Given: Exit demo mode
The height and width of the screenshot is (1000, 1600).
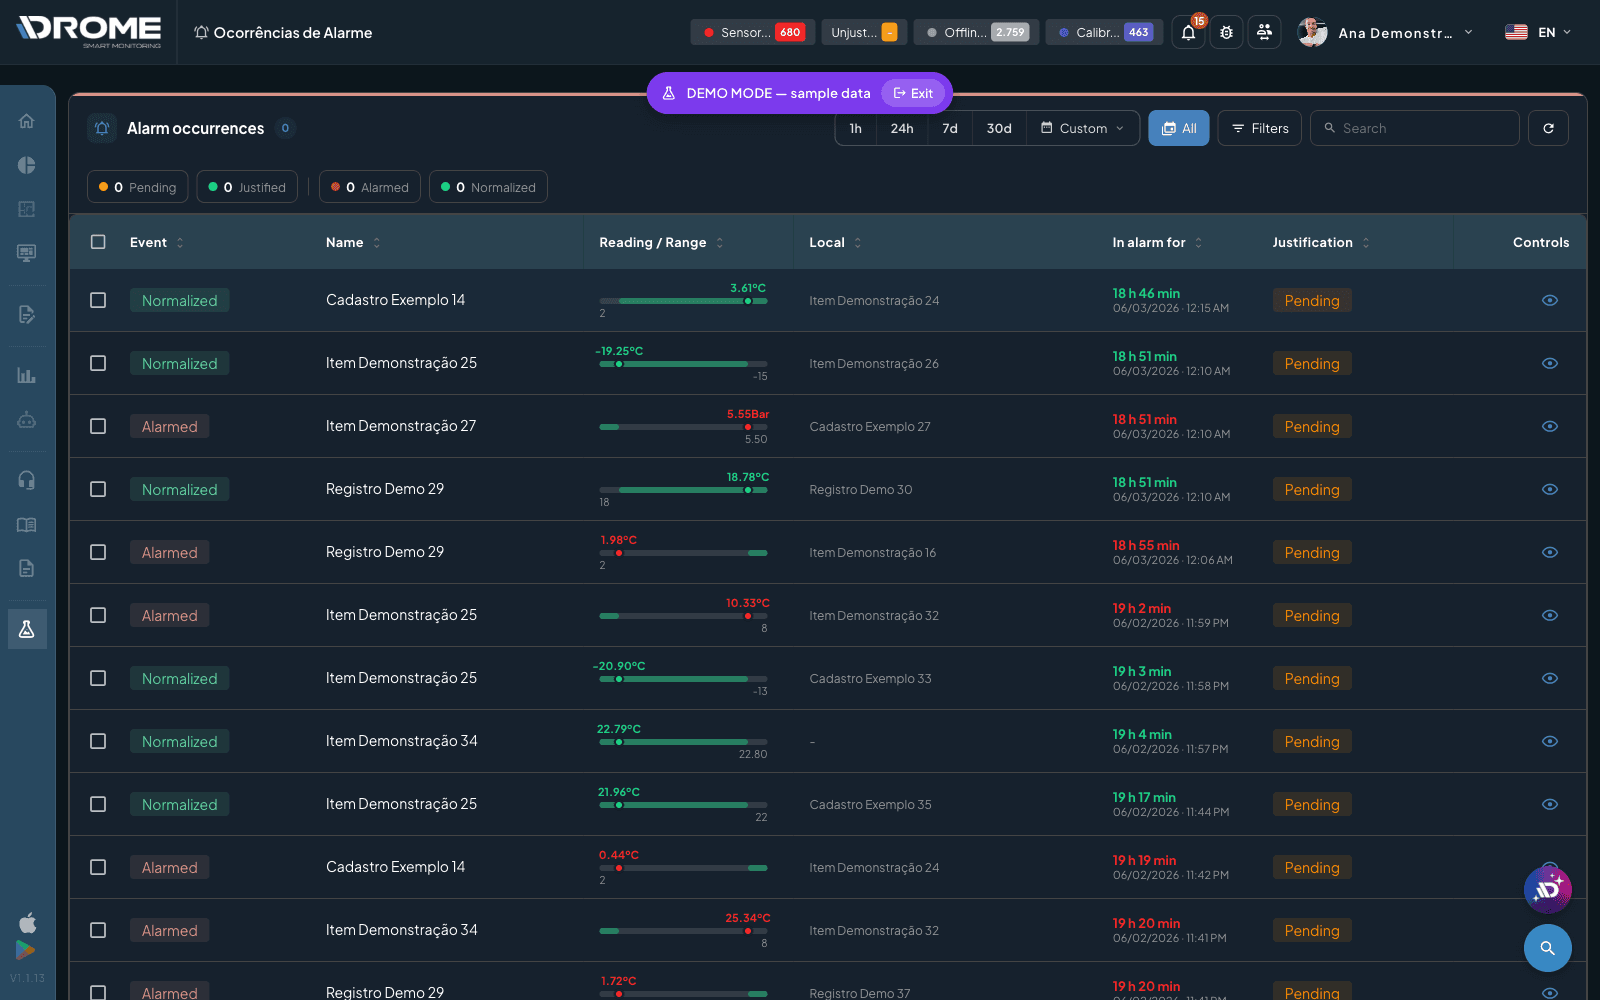Looking at the screenshot, I should tap(913, 93).
